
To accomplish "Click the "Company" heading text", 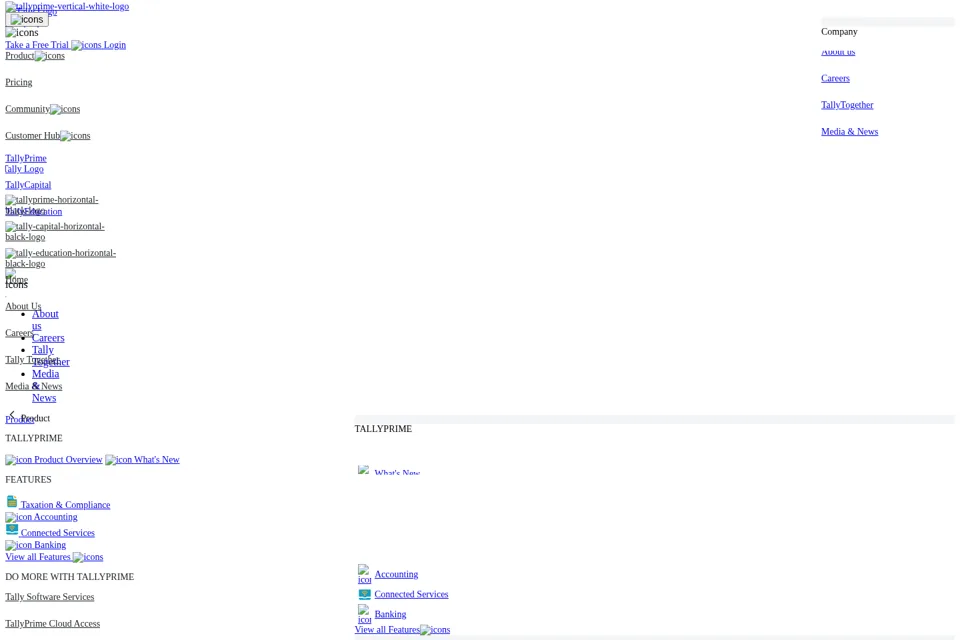I will 839,32.
